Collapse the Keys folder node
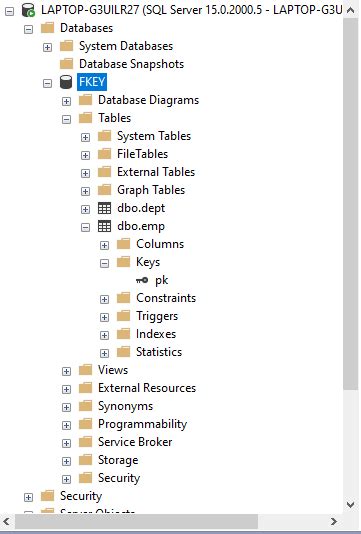Screen dimensions: 361x534 [105, 263]
